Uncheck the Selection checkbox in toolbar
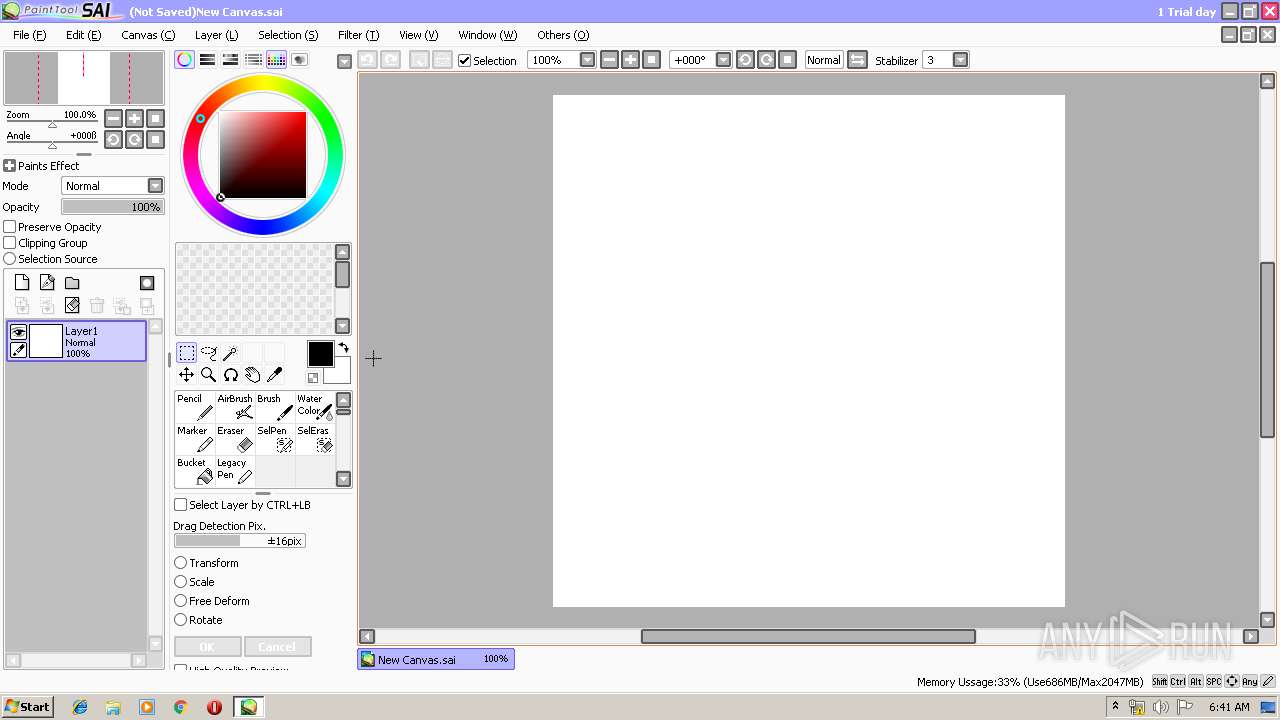 tap(464, 60)
